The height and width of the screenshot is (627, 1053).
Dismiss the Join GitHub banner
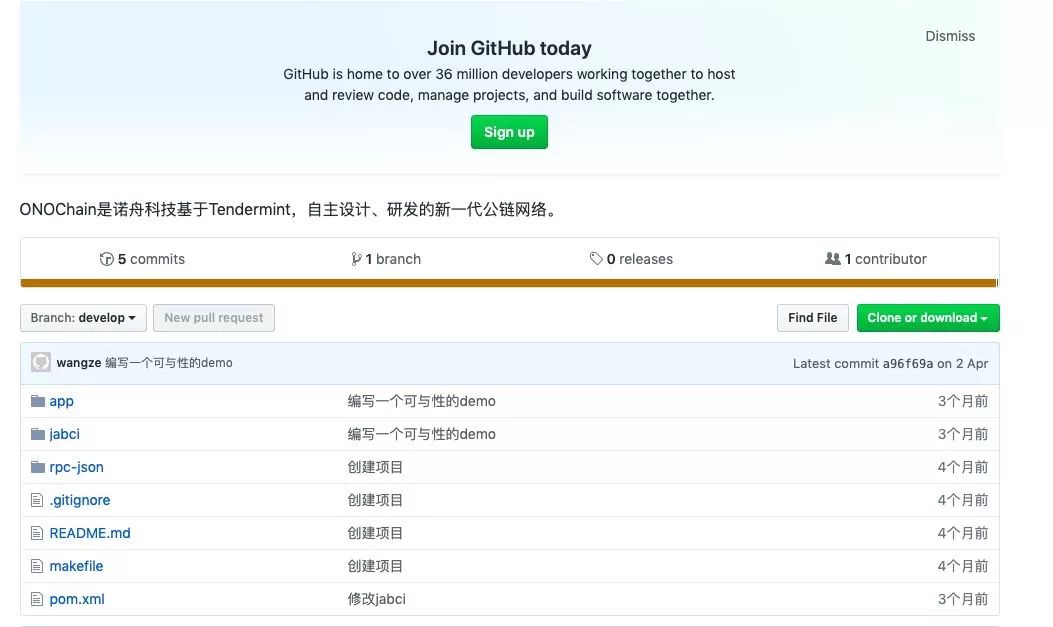(950, 36)
